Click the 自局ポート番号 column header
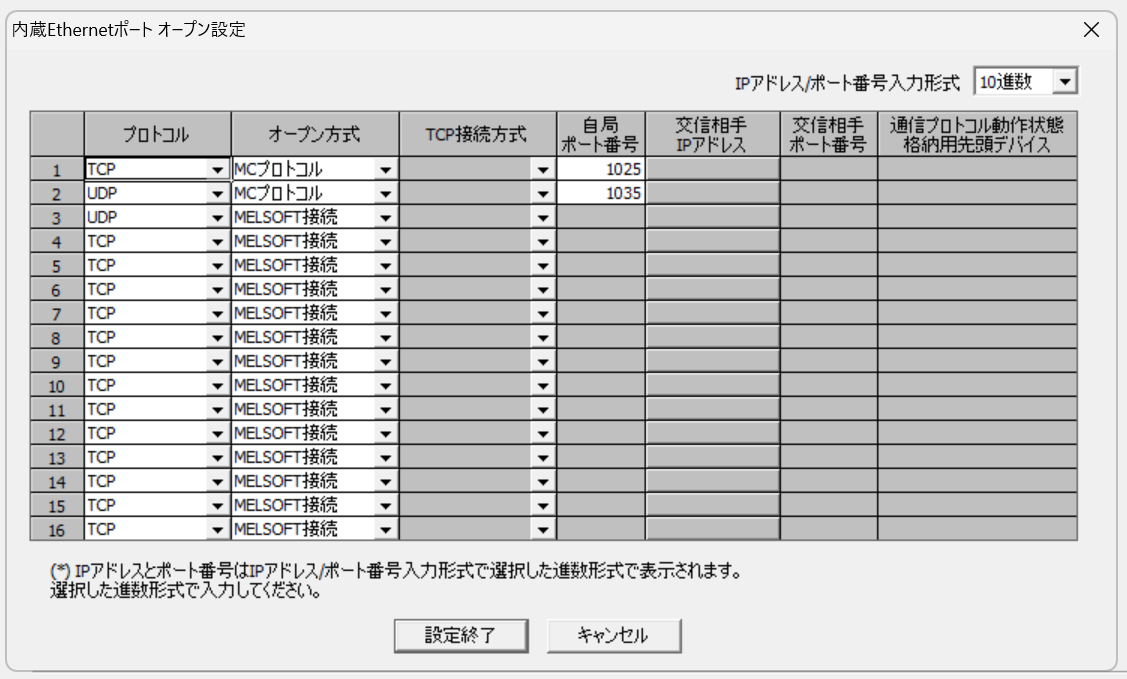Screen dimensions: 1127x679 pyautogui.click(x=601, y=134)
